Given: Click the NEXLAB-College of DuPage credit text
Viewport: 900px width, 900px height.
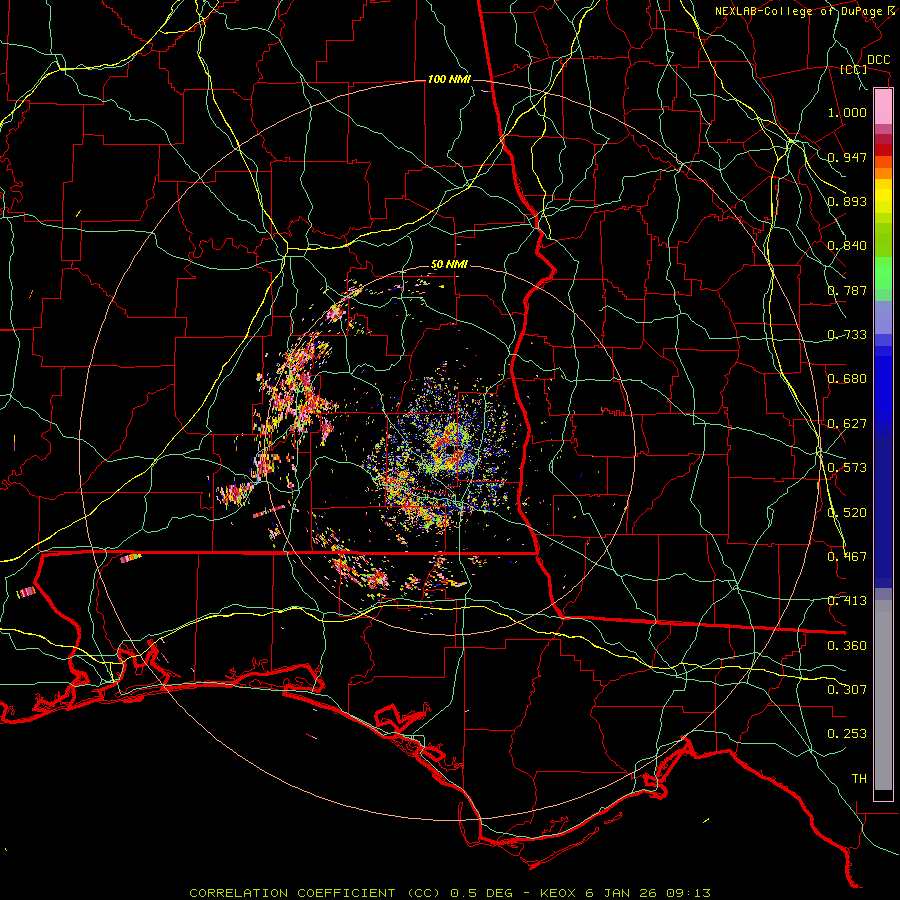Looking at the screenshot, I should tap(799, 11).
